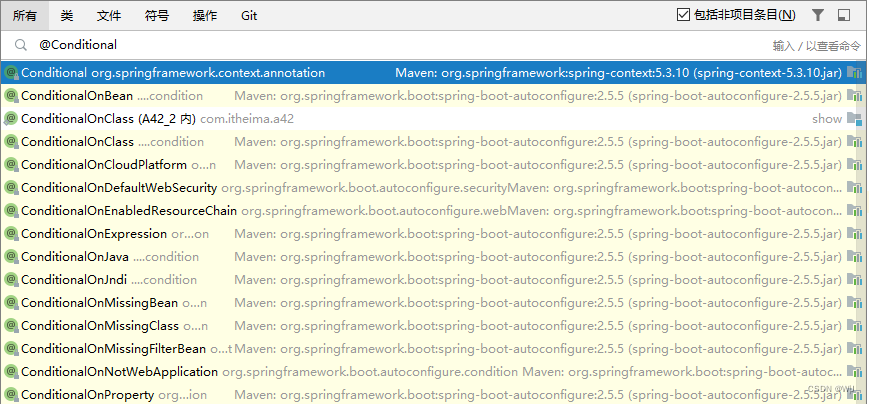Click library icon on ConditionalOnMissingFilterBean row

855,349
